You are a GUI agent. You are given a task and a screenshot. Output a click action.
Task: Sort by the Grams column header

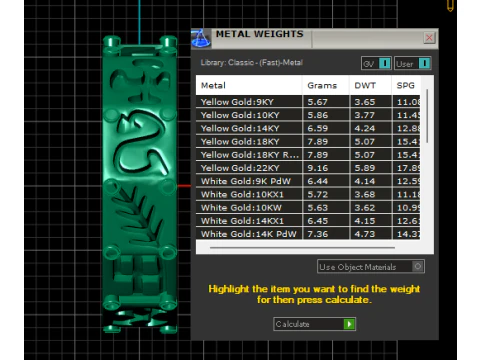[326, 85]
